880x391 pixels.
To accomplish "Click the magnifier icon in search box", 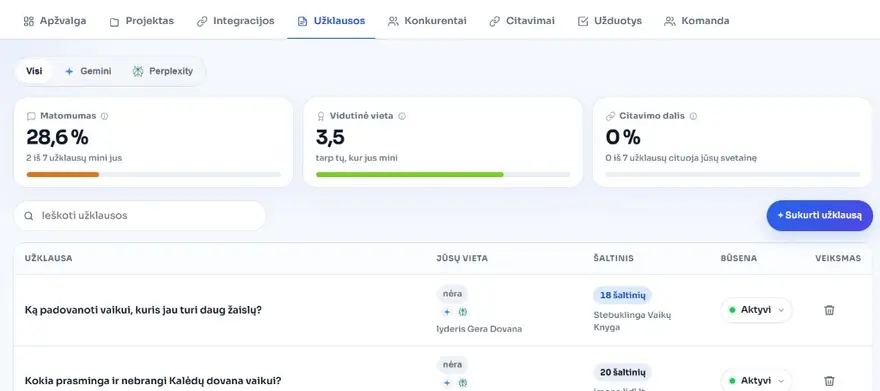I will tap(29, 215).
